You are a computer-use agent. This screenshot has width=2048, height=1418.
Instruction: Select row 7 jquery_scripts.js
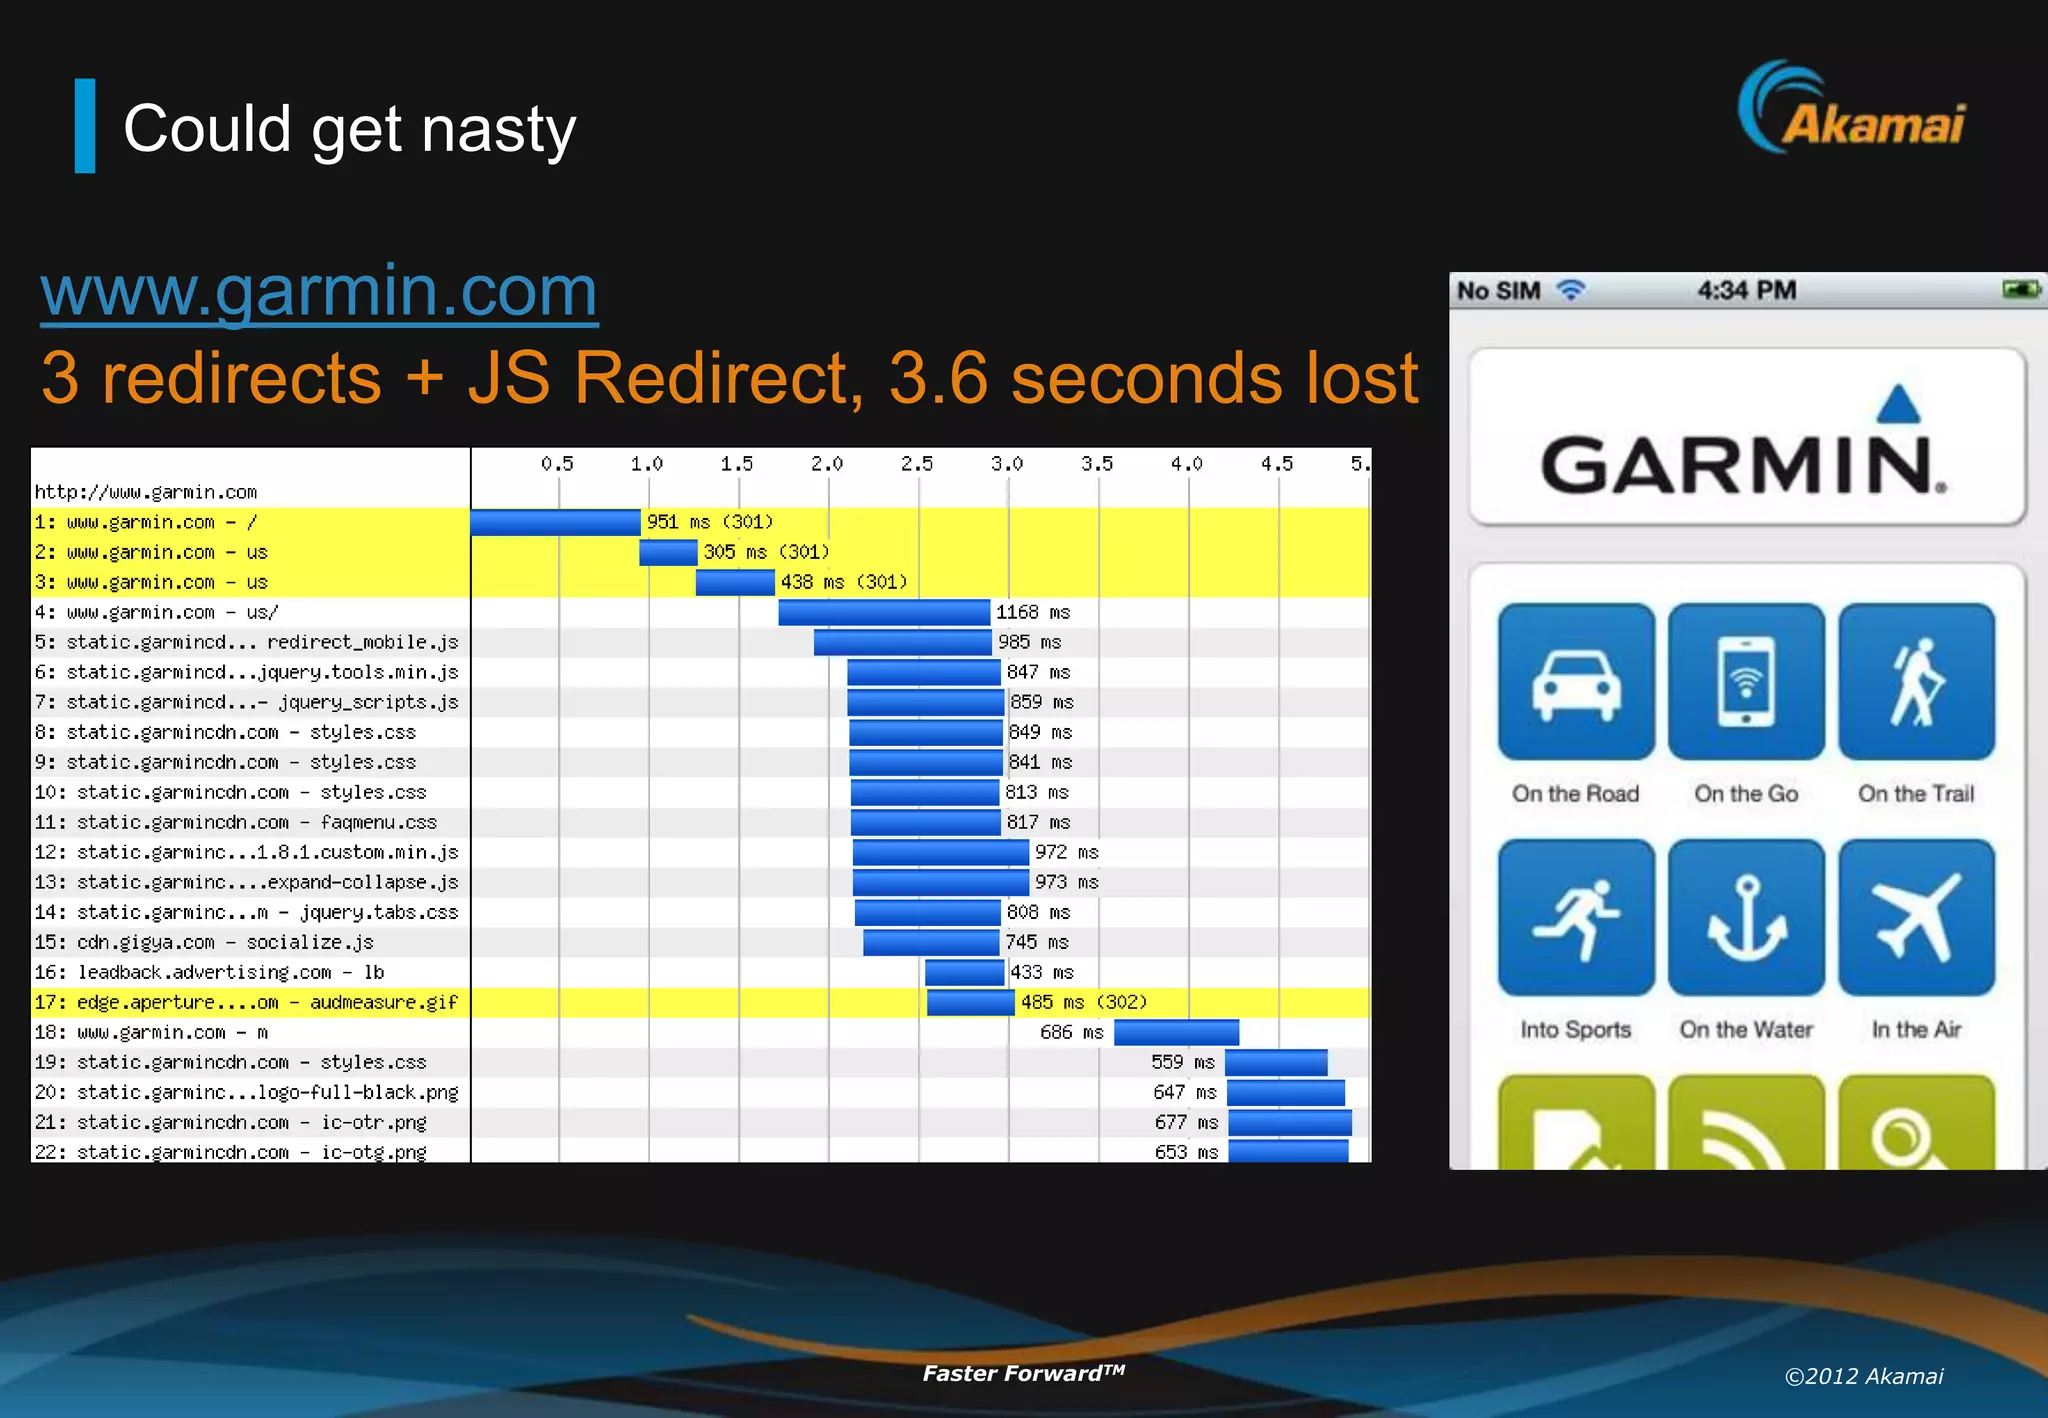[x=700, y=702]
